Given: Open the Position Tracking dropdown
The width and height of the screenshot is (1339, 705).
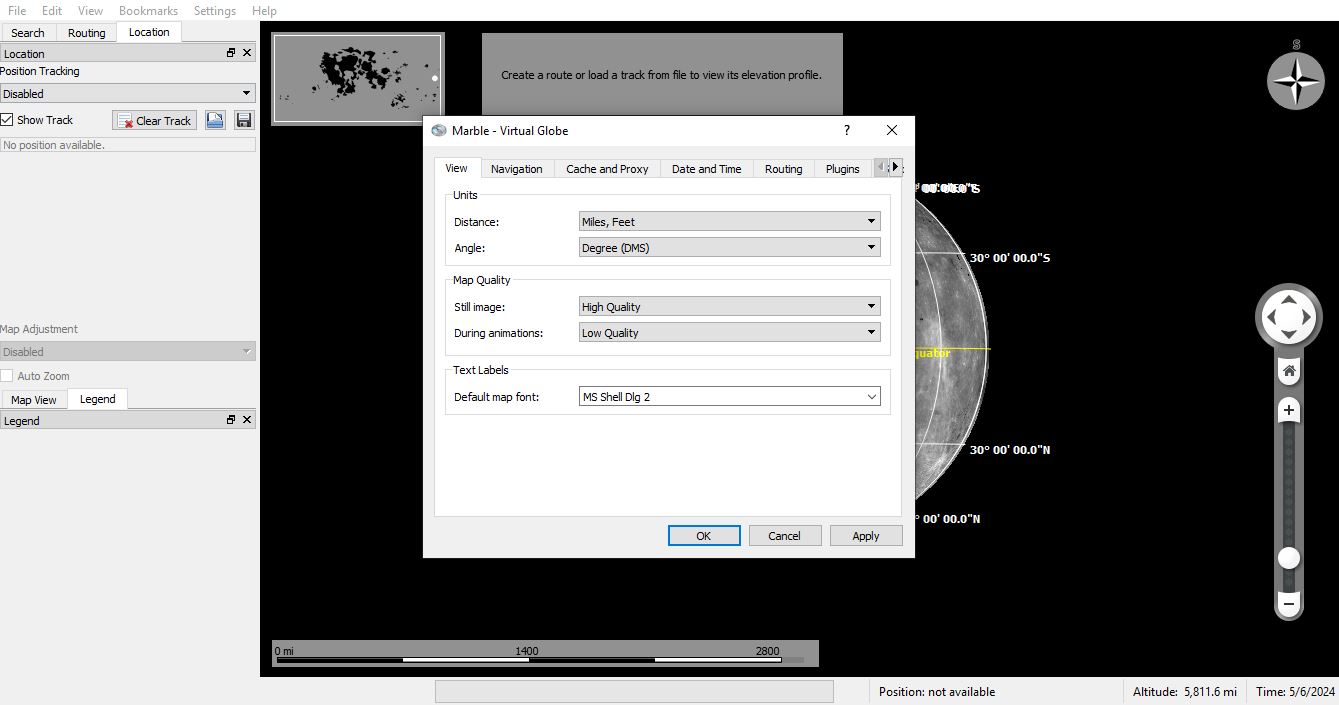Looking at the screenshot, I should pyautogui.click(x=128, y=93).
